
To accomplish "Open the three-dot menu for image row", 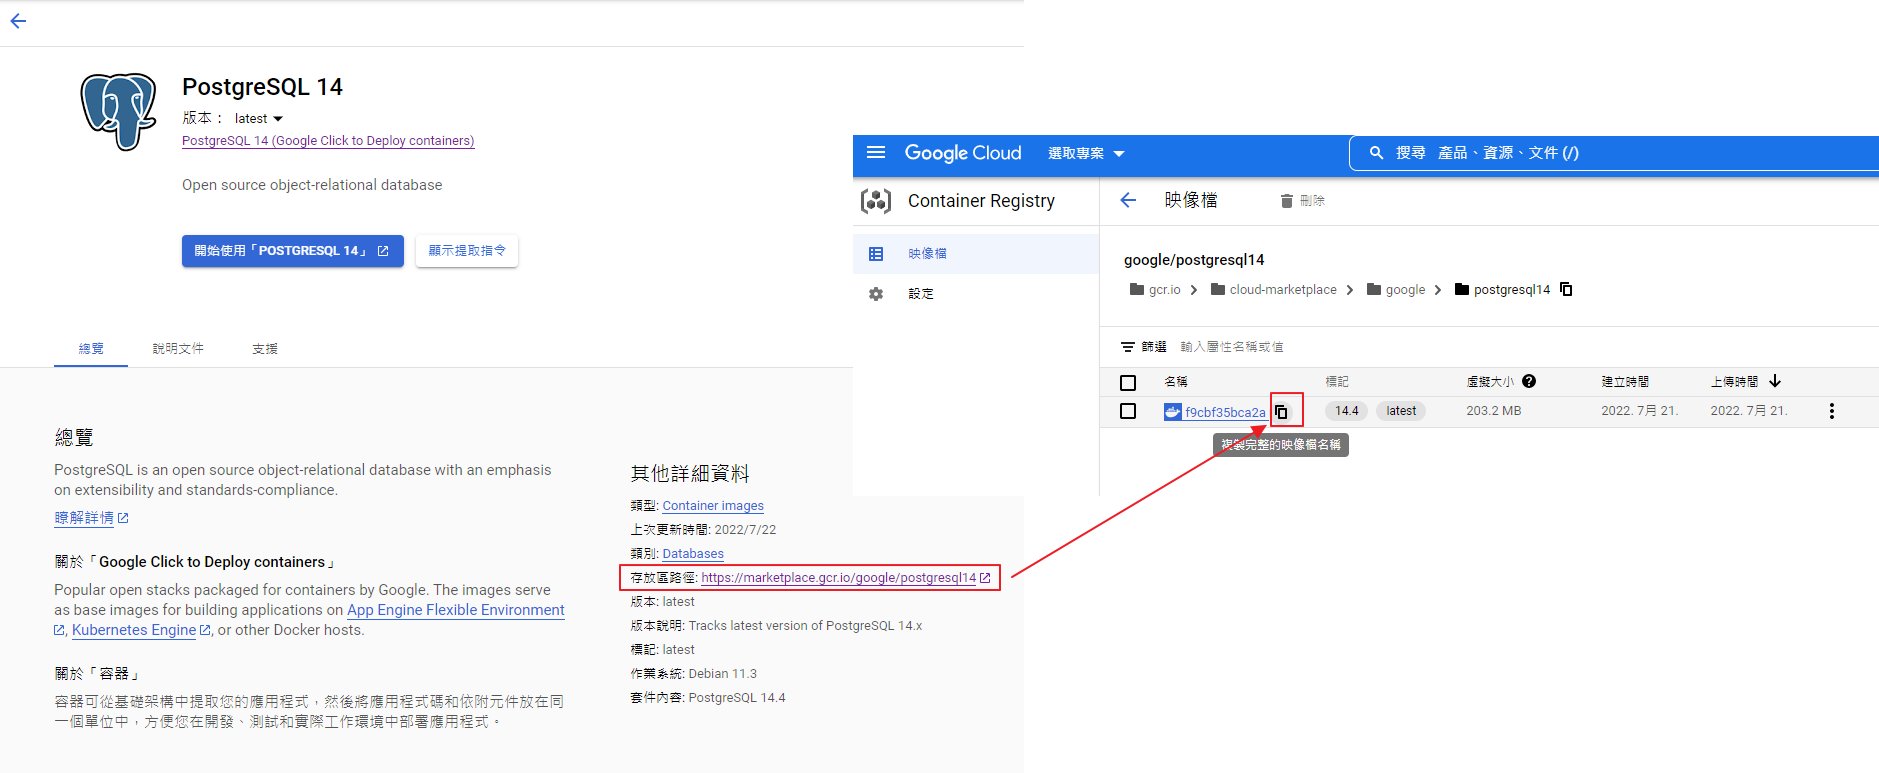I will (1831, 411).
